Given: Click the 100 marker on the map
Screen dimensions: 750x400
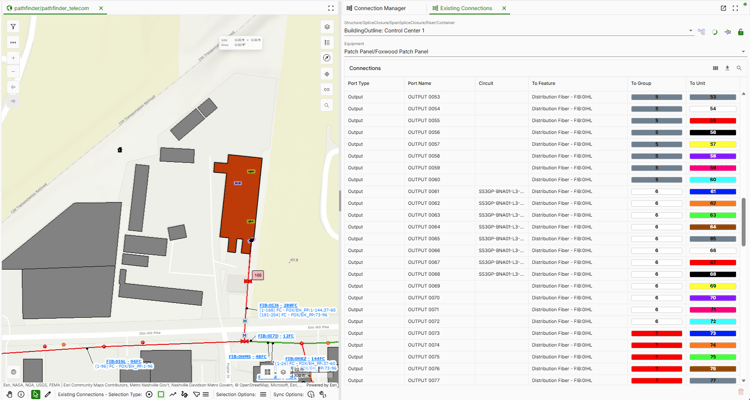Looking at the screenshot, I should coord(258,275).
